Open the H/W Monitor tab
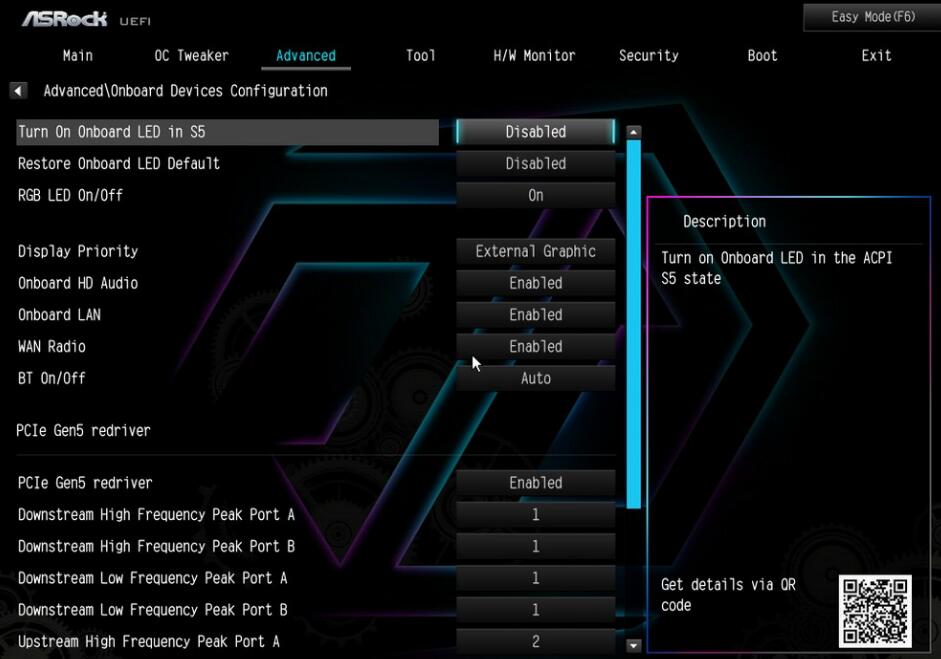 point(534,56)
